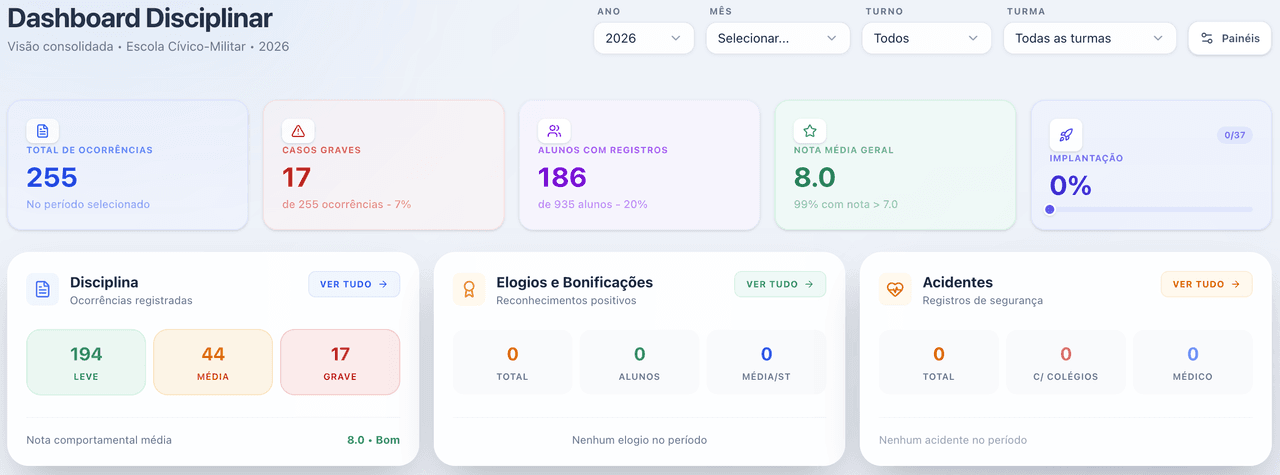
Task: Click the text 'de 935 alunos - 20%'
Action: click(593, 204)
